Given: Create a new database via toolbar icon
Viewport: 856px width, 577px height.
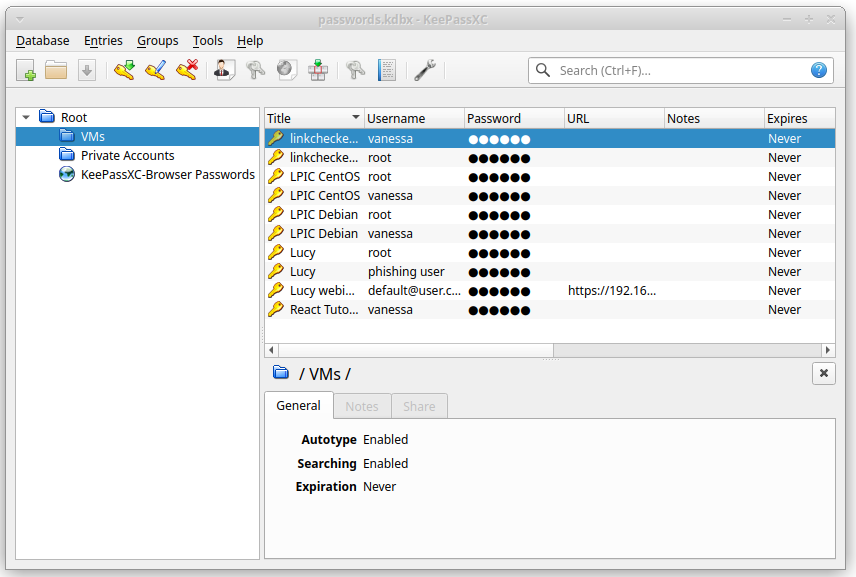Looking at the screenshot, I should (x=26, y=70).
